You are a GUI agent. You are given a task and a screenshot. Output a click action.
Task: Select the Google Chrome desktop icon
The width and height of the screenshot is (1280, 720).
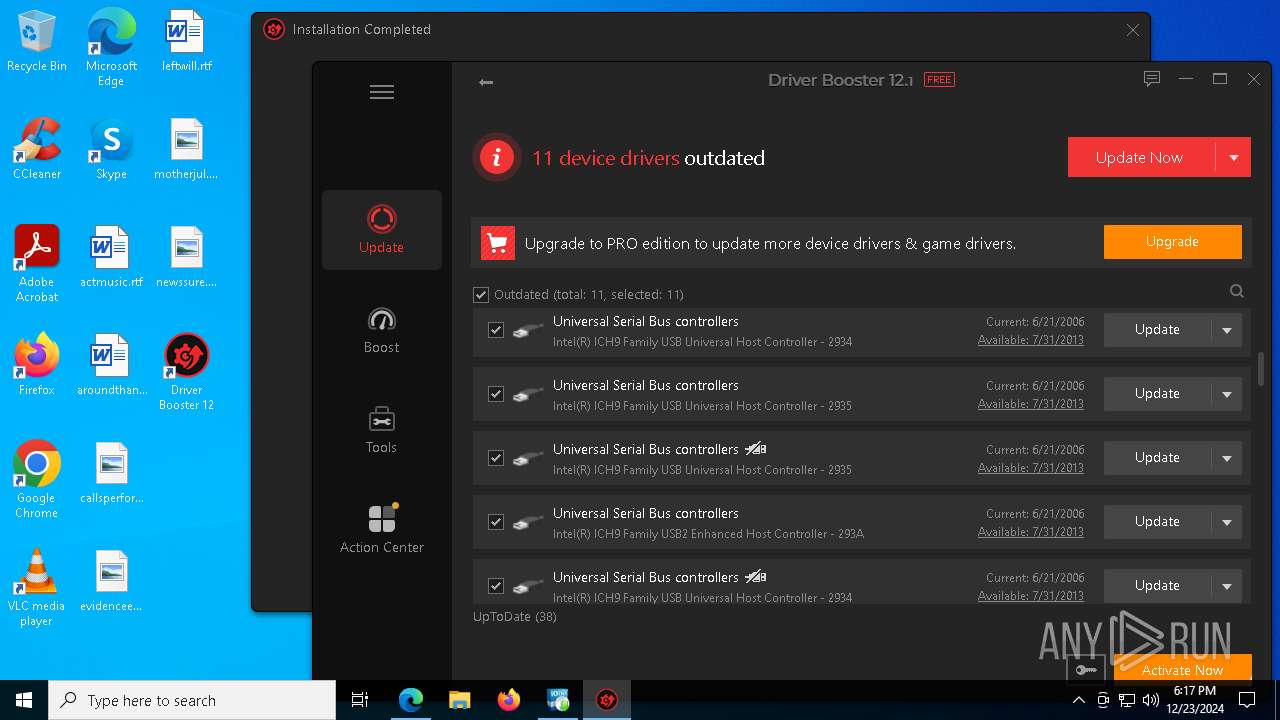click(x=37, y=480)
